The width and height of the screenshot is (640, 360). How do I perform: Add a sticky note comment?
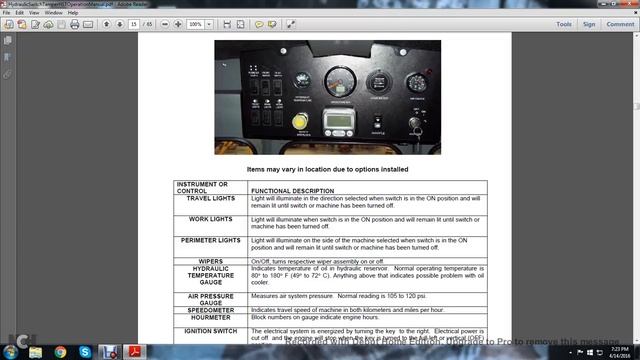(x=259, y=24)
